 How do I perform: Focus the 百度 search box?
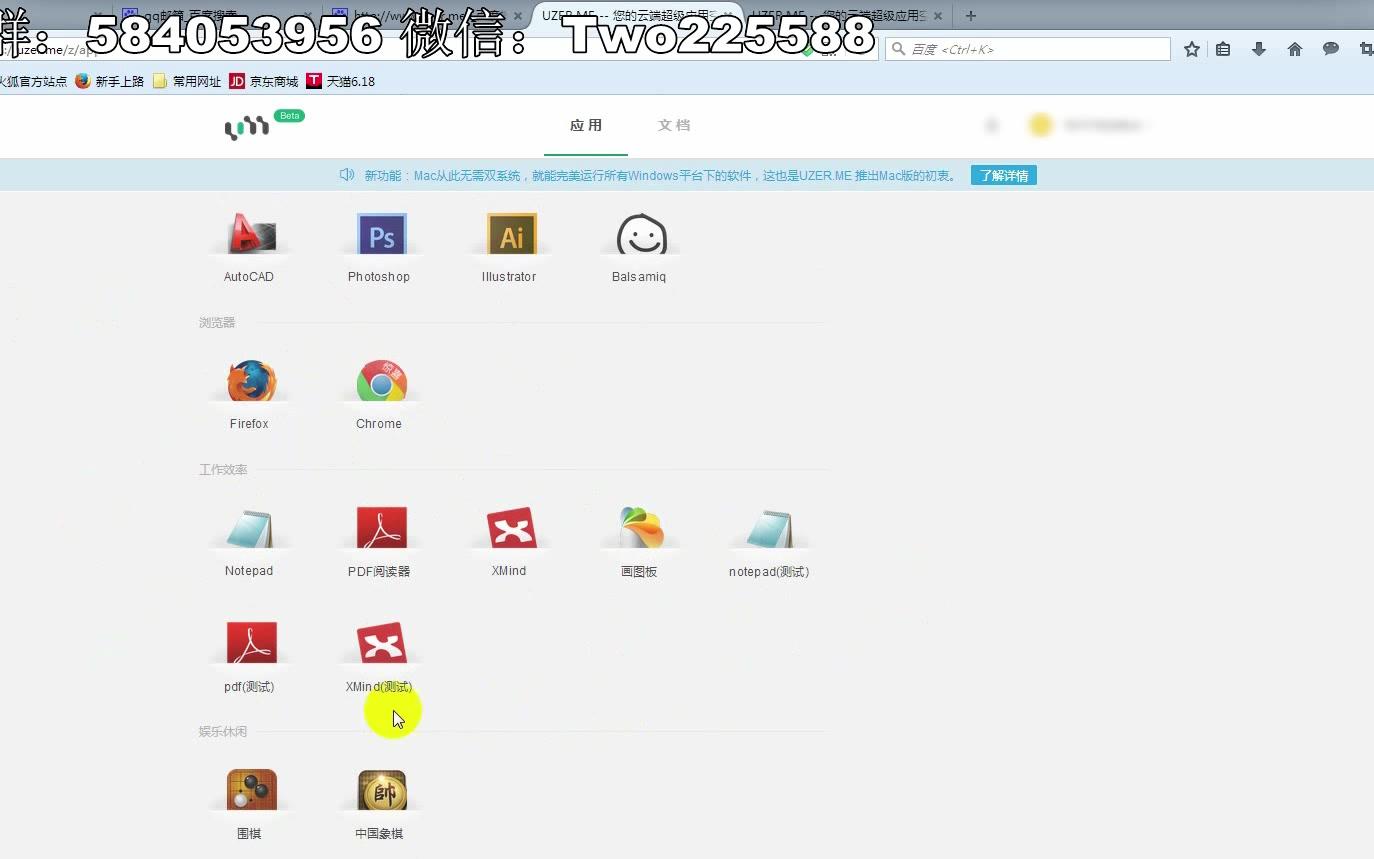pyautogui.click(x=1028, y=49)
